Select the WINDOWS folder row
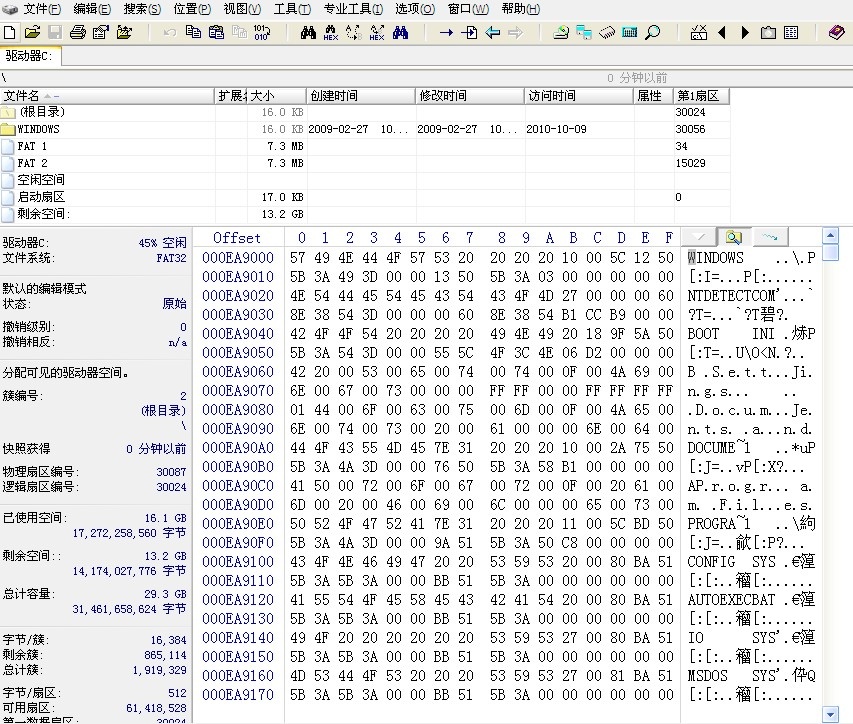This screenshot has width=853, height=724. tap(364, 129)
